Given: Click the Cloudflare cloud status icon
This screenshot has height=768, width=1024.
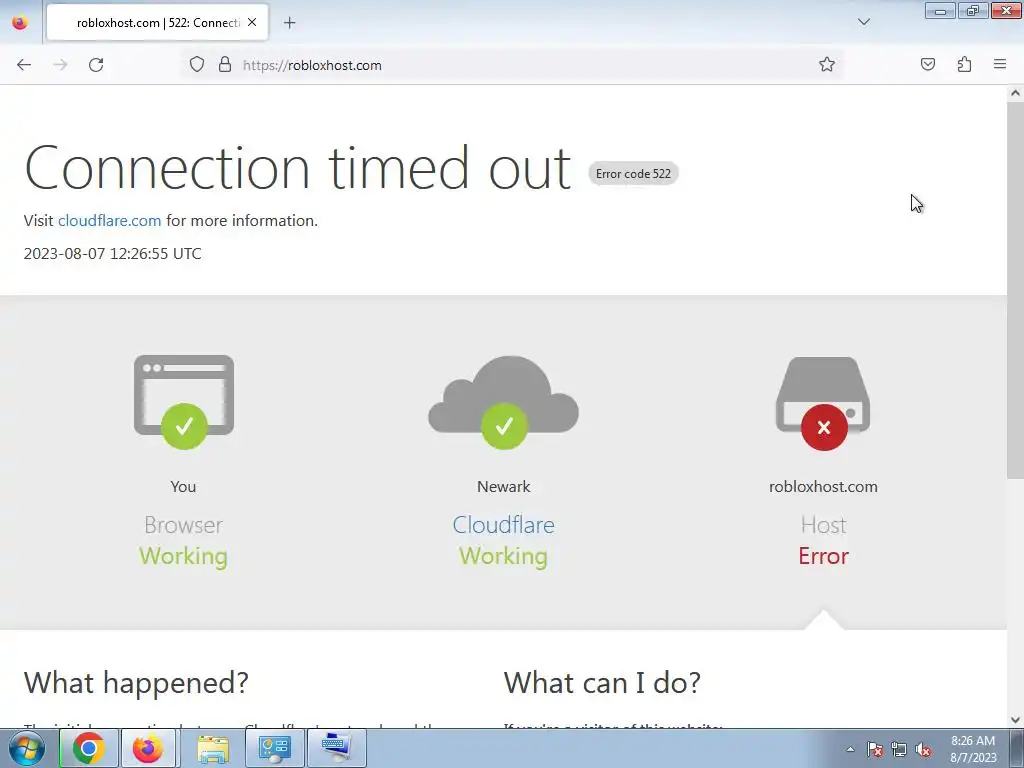Looking at the screenshot, I should tap(504, 402).
